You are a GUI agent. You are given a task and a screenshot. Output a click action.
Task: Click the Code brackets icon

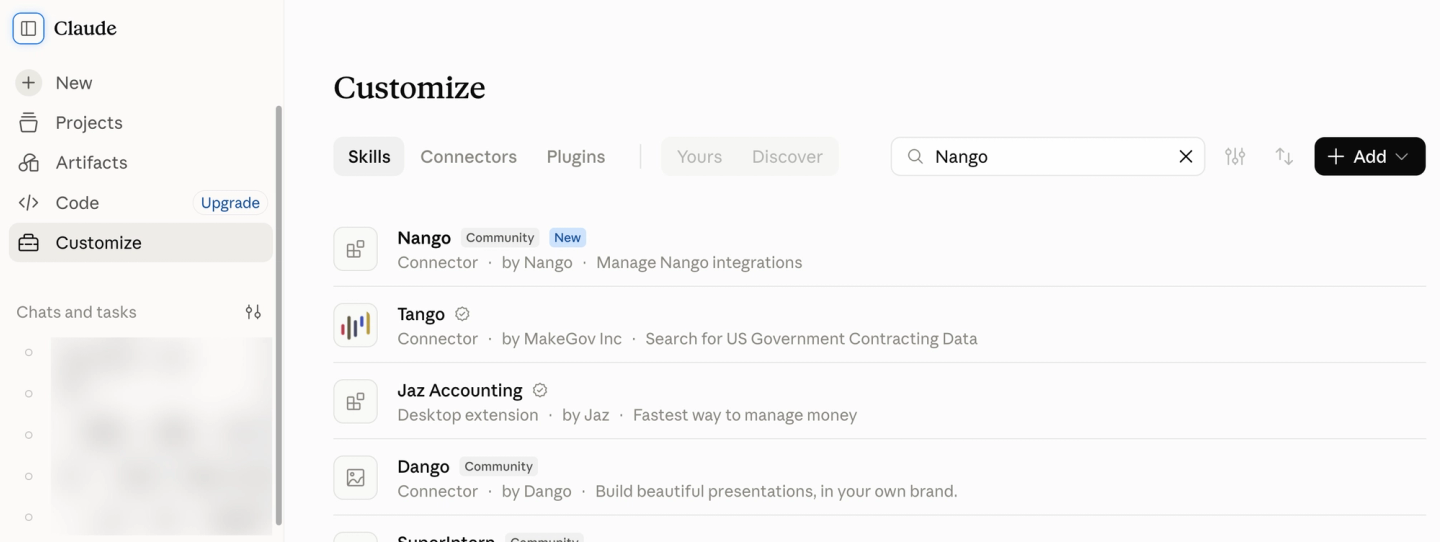[x=28, y=203]
